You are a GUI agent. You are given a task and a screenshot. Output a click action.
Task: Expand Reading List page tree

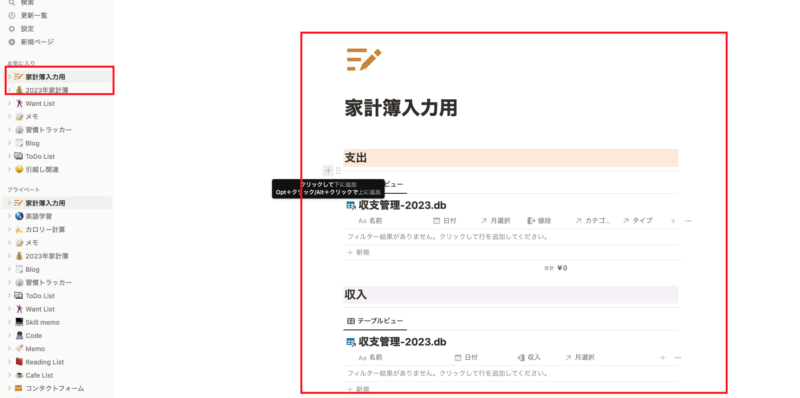click(x=9, y=362)
